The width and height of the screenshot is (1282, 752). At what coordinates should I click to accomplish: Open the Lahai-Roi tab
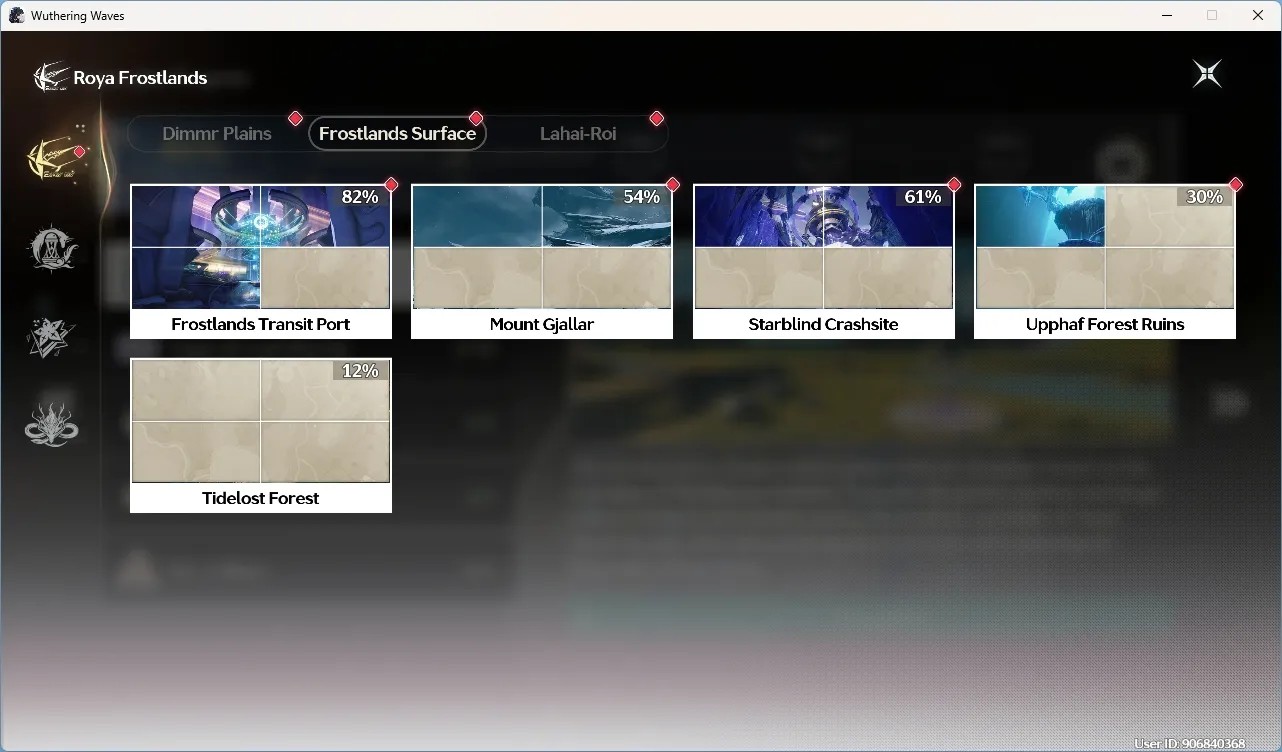point(578,133)
